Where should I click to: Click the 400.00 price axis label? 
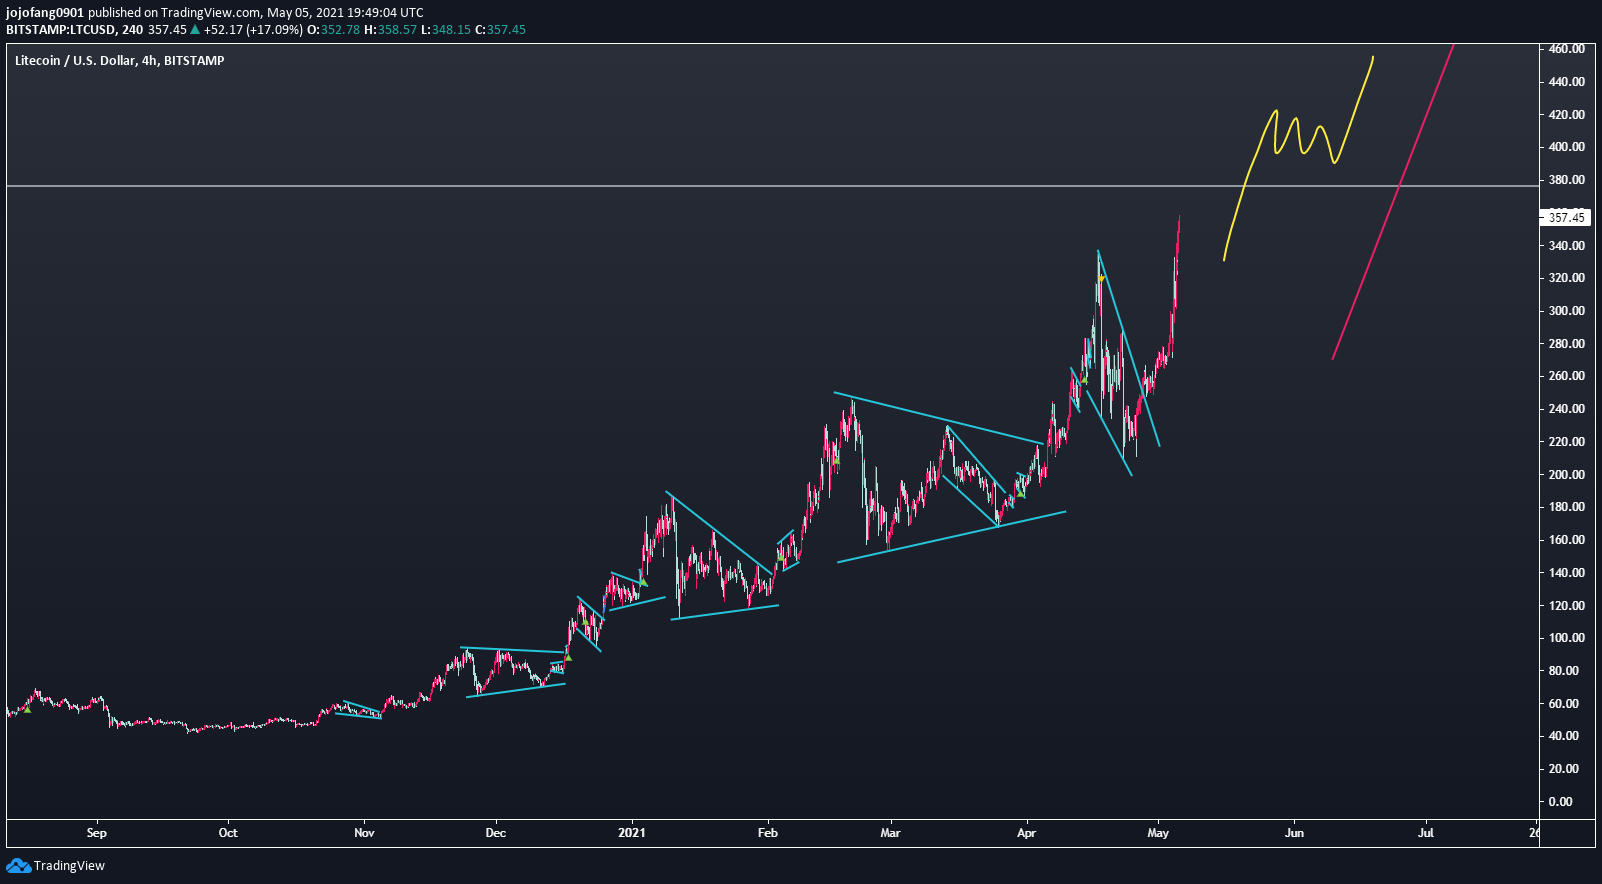pos(1566,147)
